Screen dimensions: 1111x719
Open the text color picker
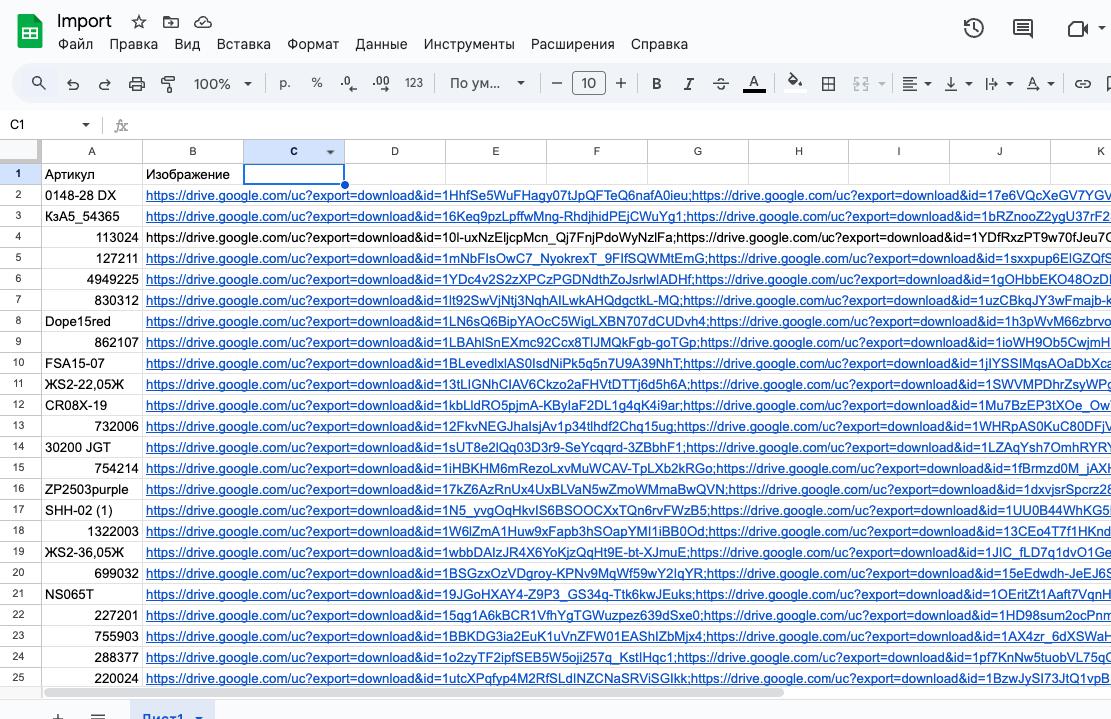tap(754, 84)
